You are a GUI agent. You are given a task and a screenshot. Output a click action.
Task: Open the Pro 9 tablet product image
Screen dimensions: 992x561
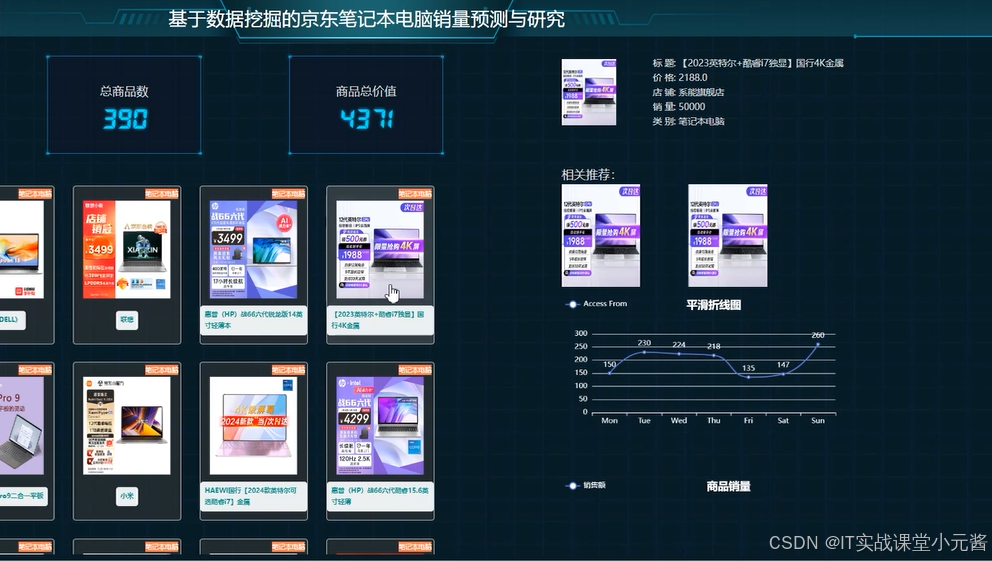point(22,426)
